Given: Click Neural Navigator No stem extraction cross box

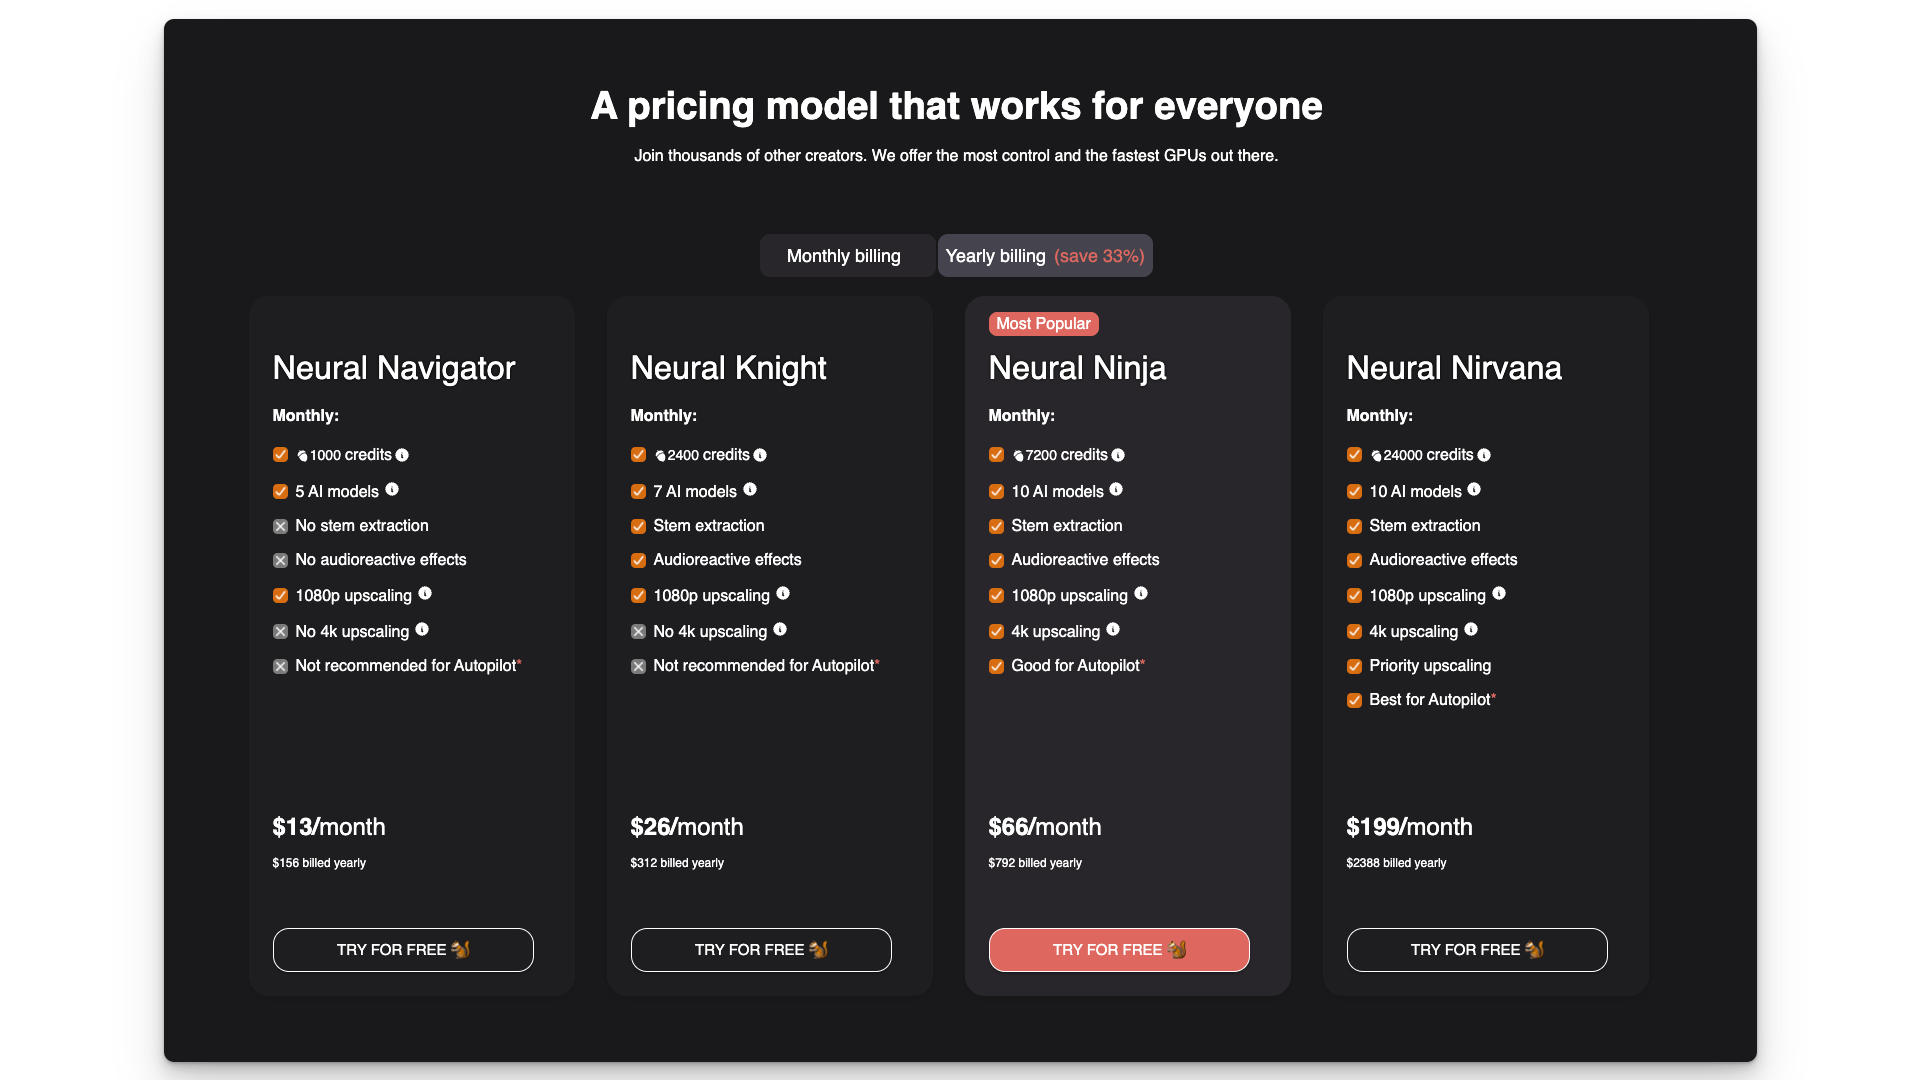Looking at the screenshot, I should pos(280,526).
